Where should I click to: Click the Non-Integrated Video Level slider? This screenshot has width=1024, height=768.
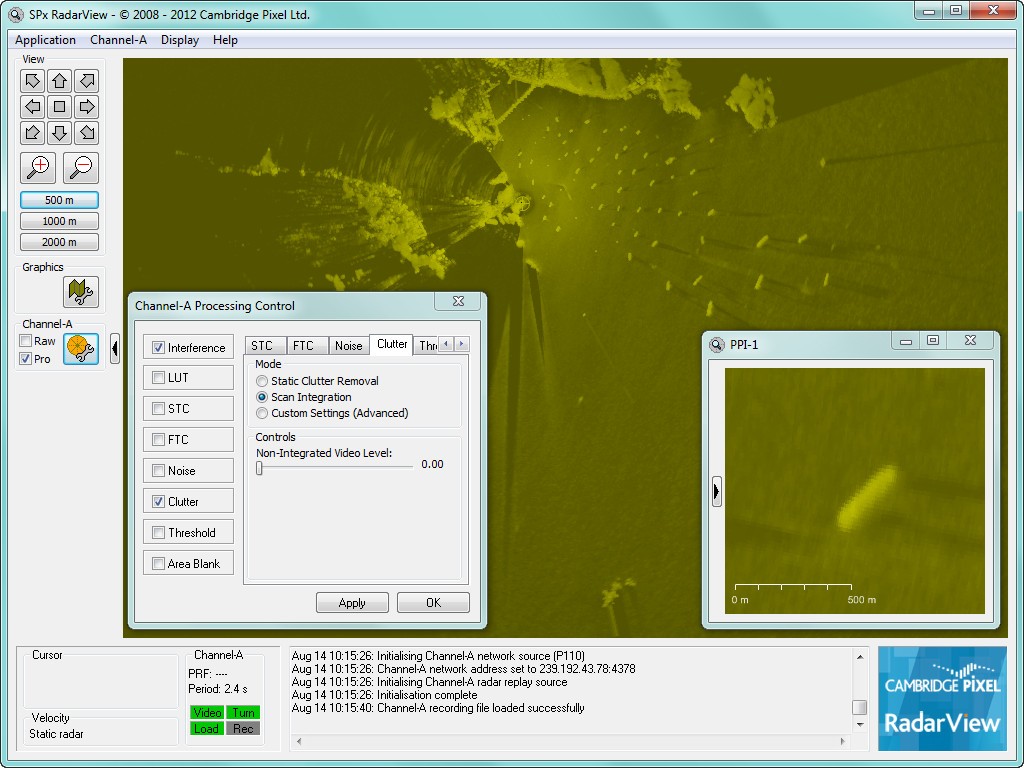tap(335, 466)
